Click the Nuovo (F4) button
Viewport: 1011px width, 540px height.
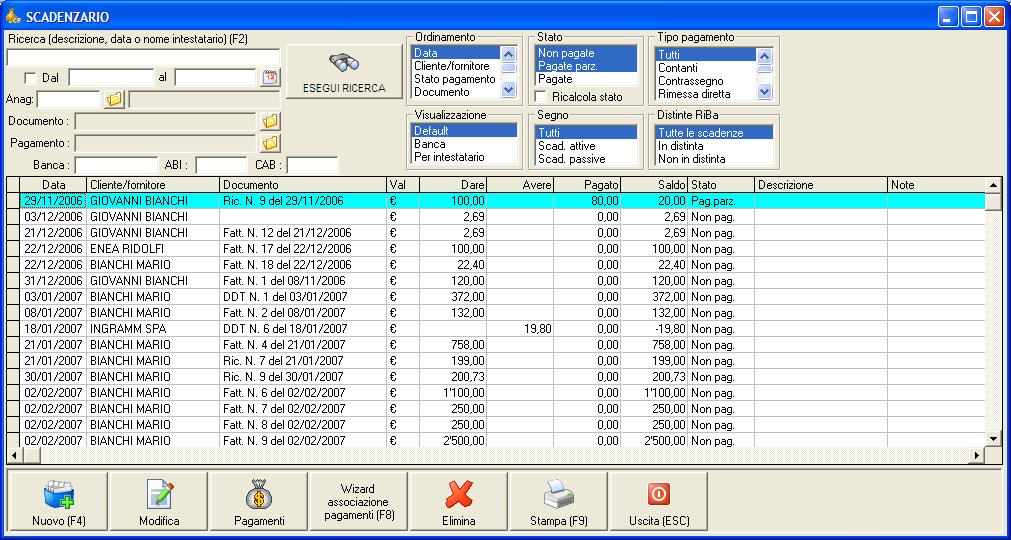pyautogui.click(x=59, y=501)
